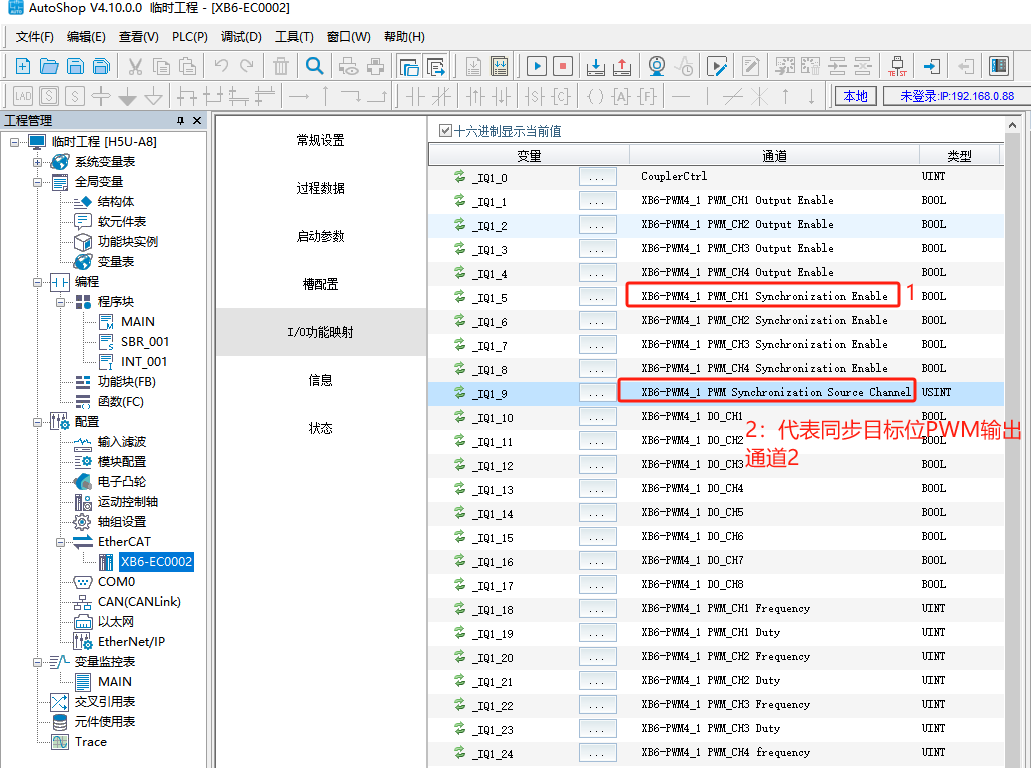The height and width of the screenshot is (768, 1031).
Task: Click the blue panel icon at toolbar end
Action: pyautogui.click(x=999, y=66)
